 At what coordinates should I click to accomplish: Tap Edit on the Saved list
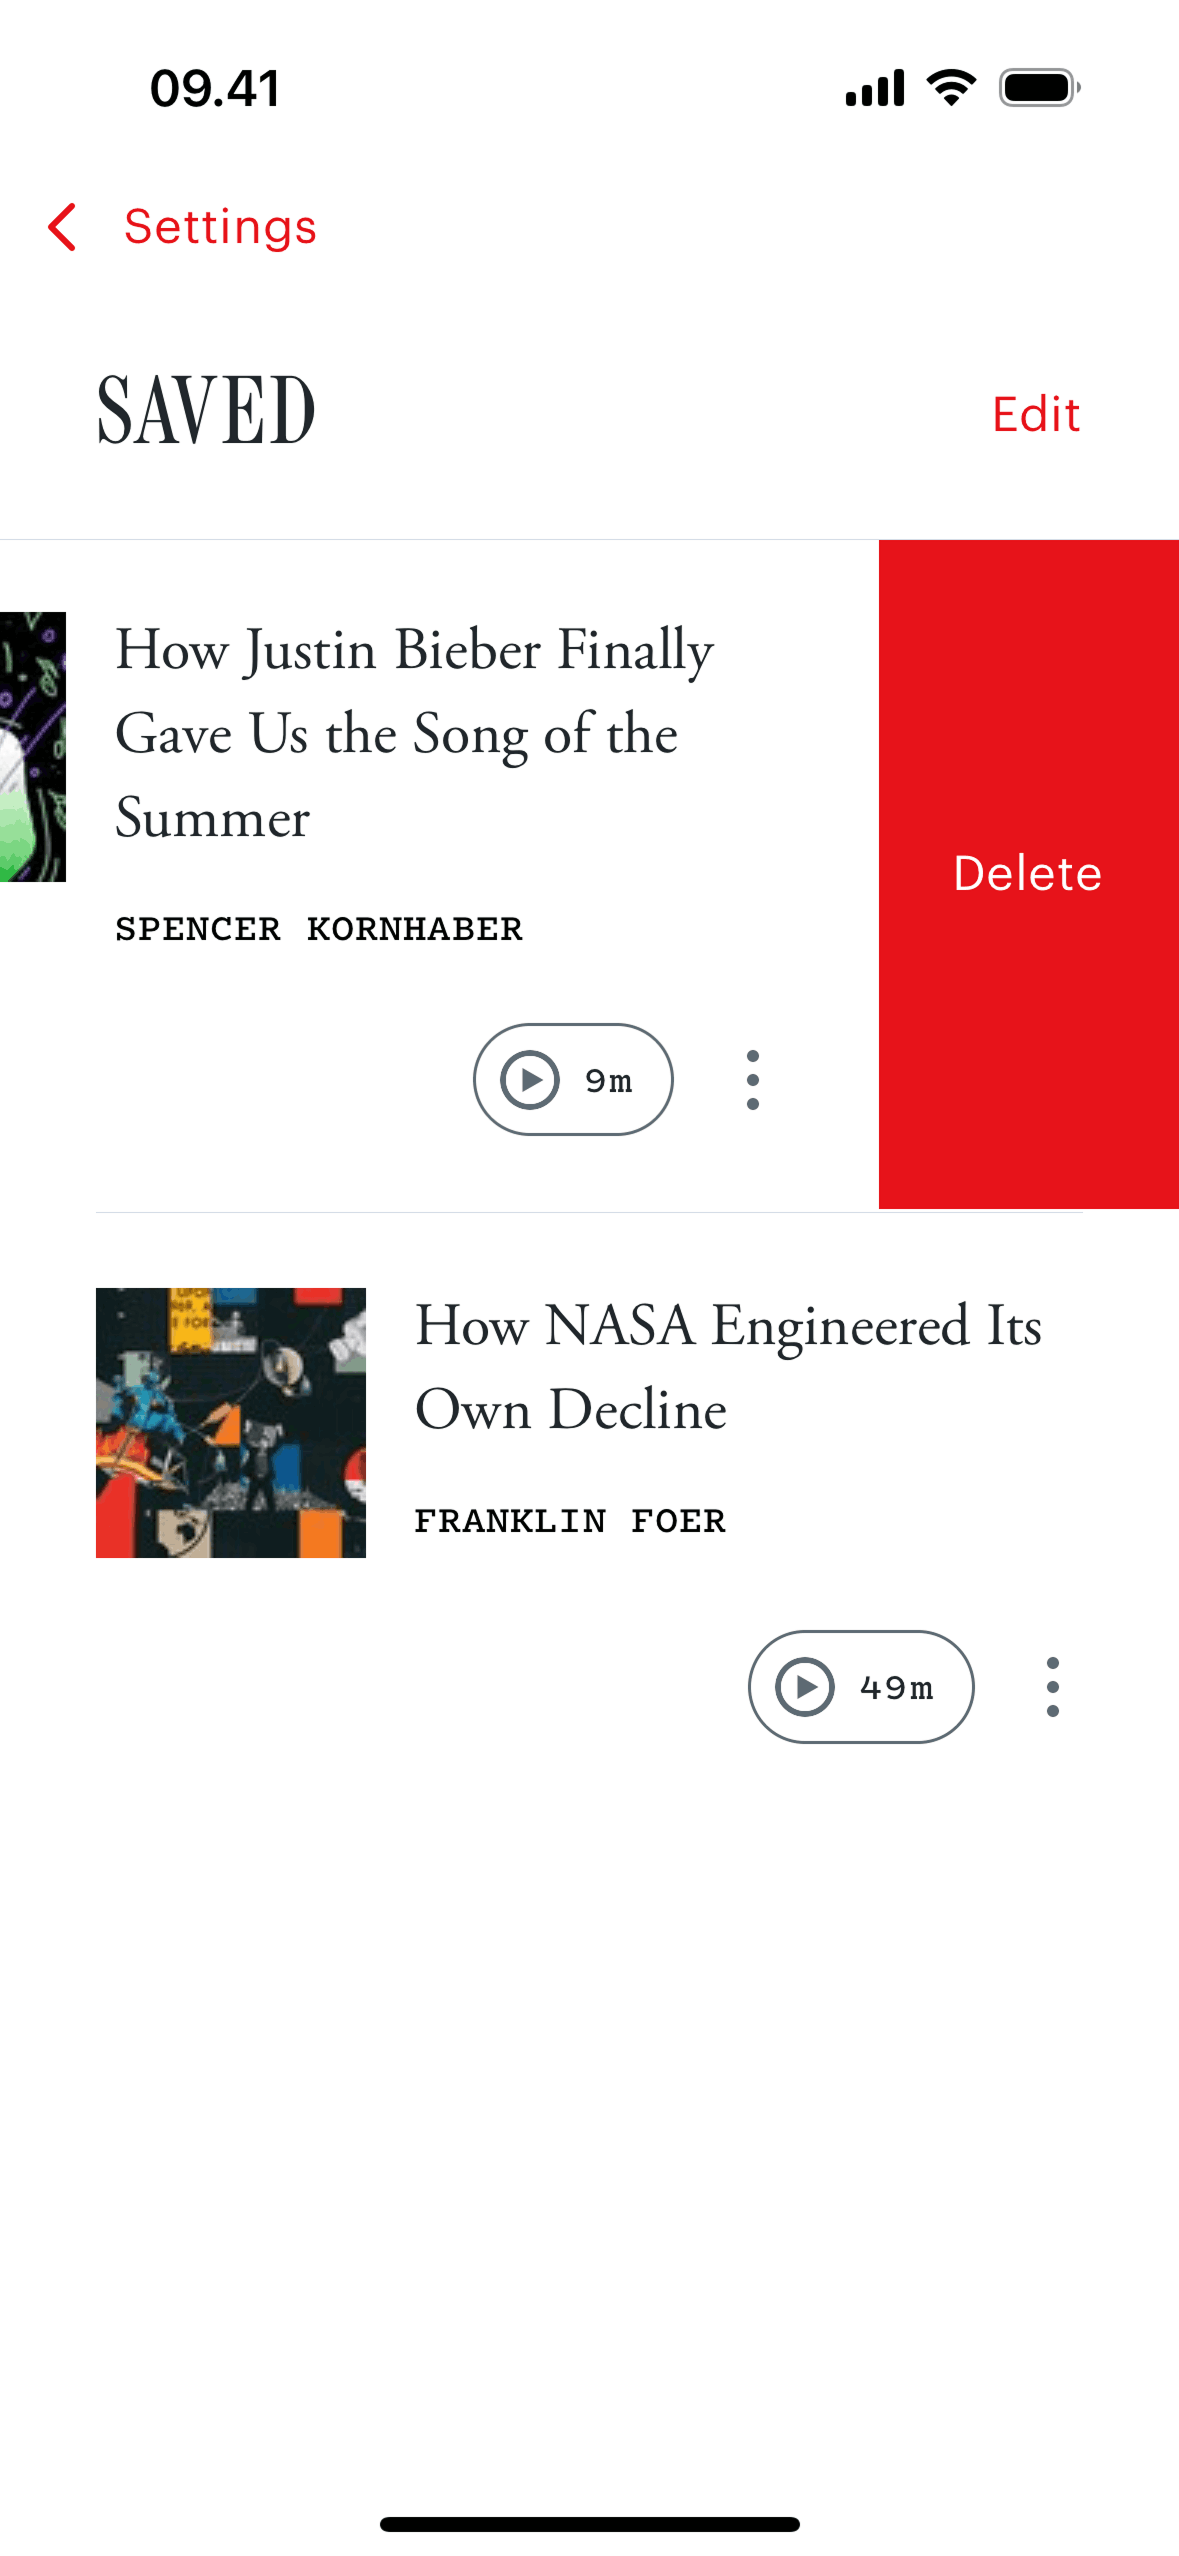[x=1035, y=414]
